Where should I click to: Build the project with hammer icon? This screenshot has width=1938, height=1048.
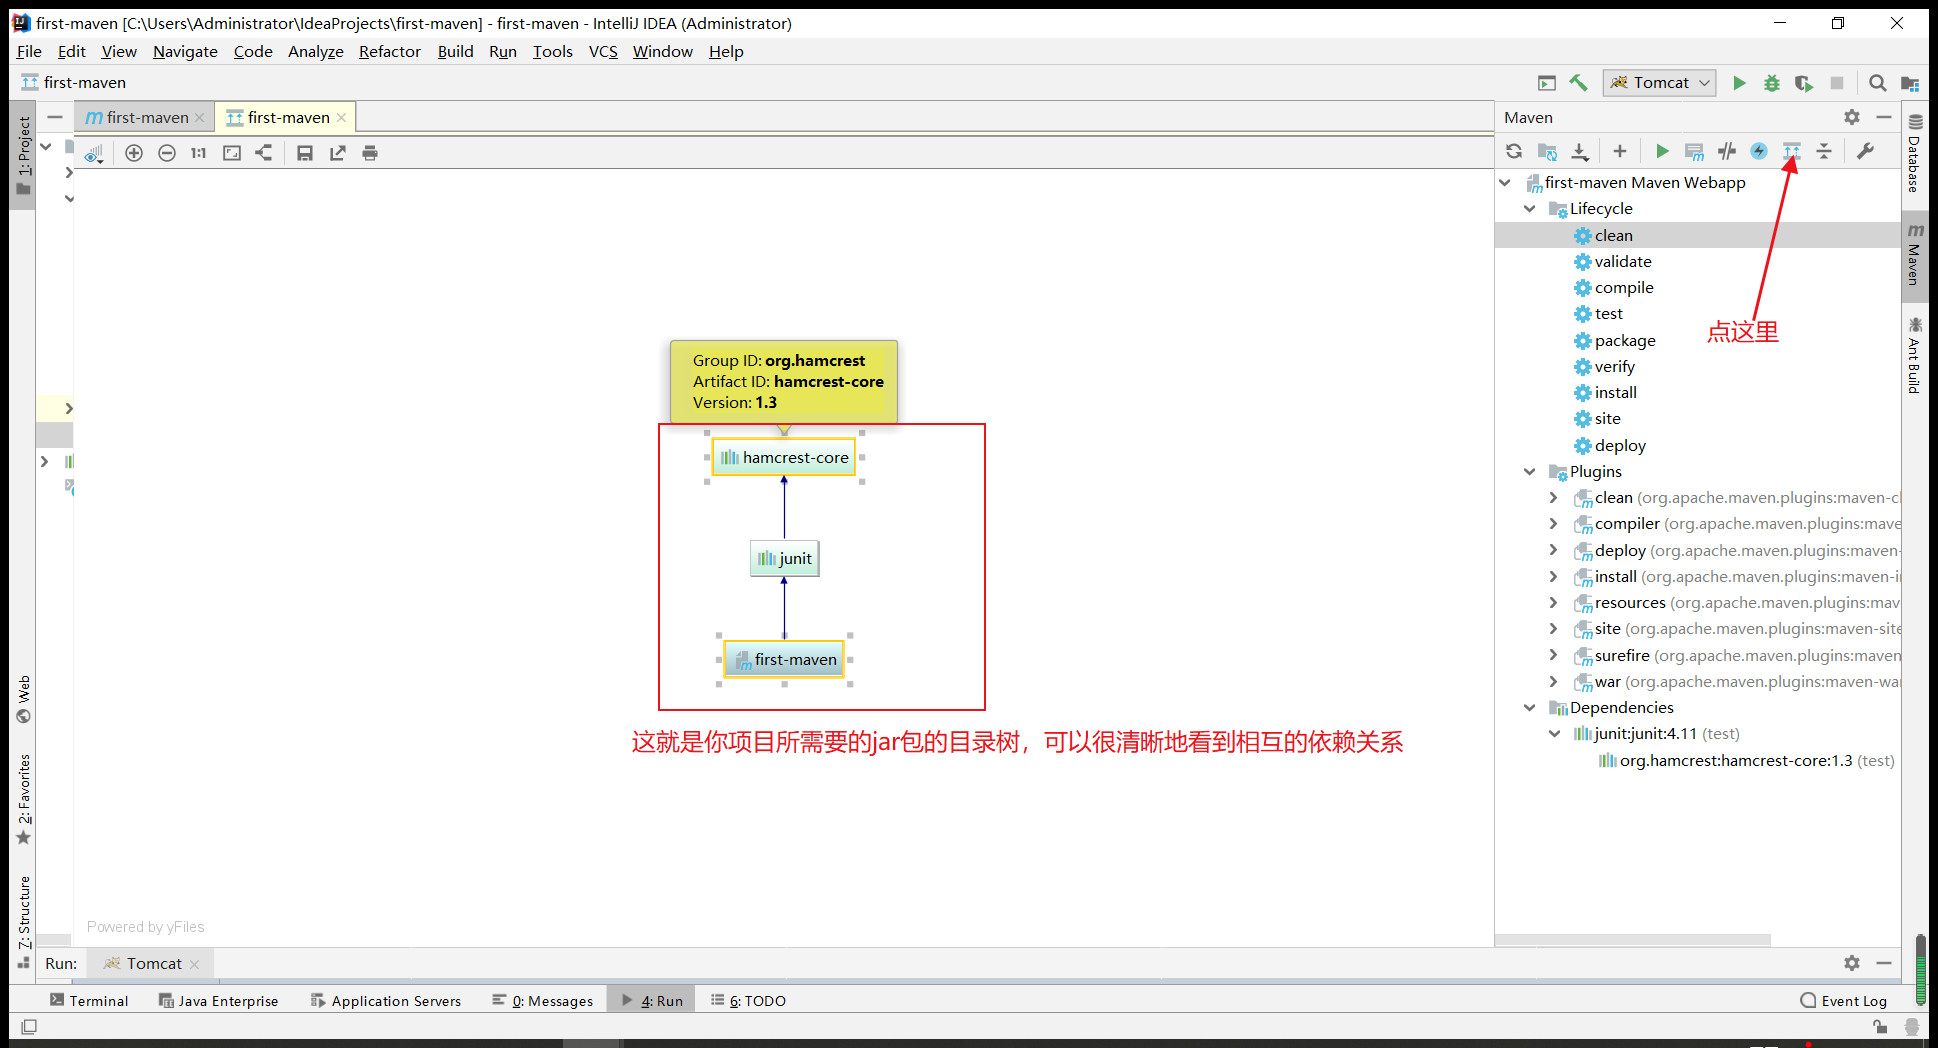1579,83
